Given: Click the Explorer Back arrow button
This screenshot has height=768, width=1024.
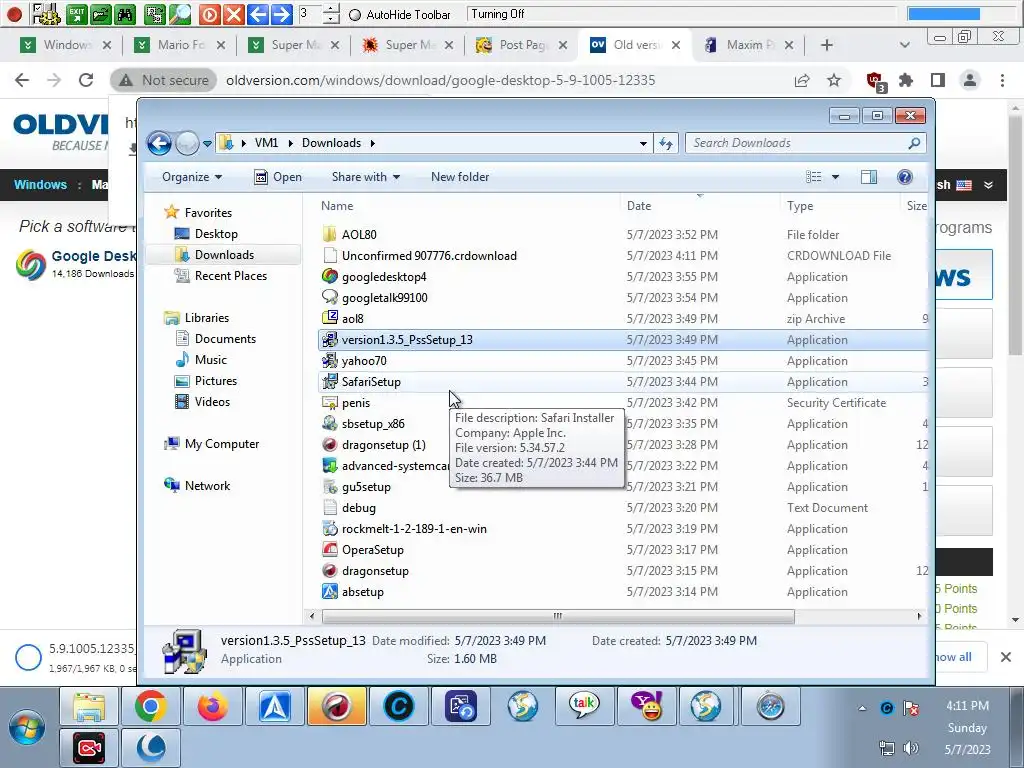Looking at the screenshot, I should (x=159, y=143).
